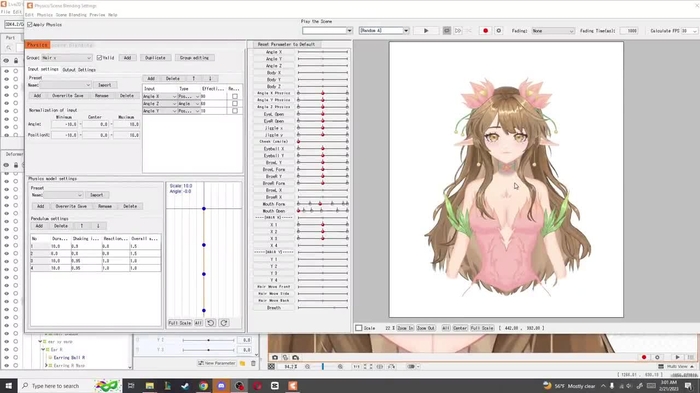This screenshot has width=700, height=393.
Task: Click the Angle X parameter slider
Action: (x=323, y=52)
